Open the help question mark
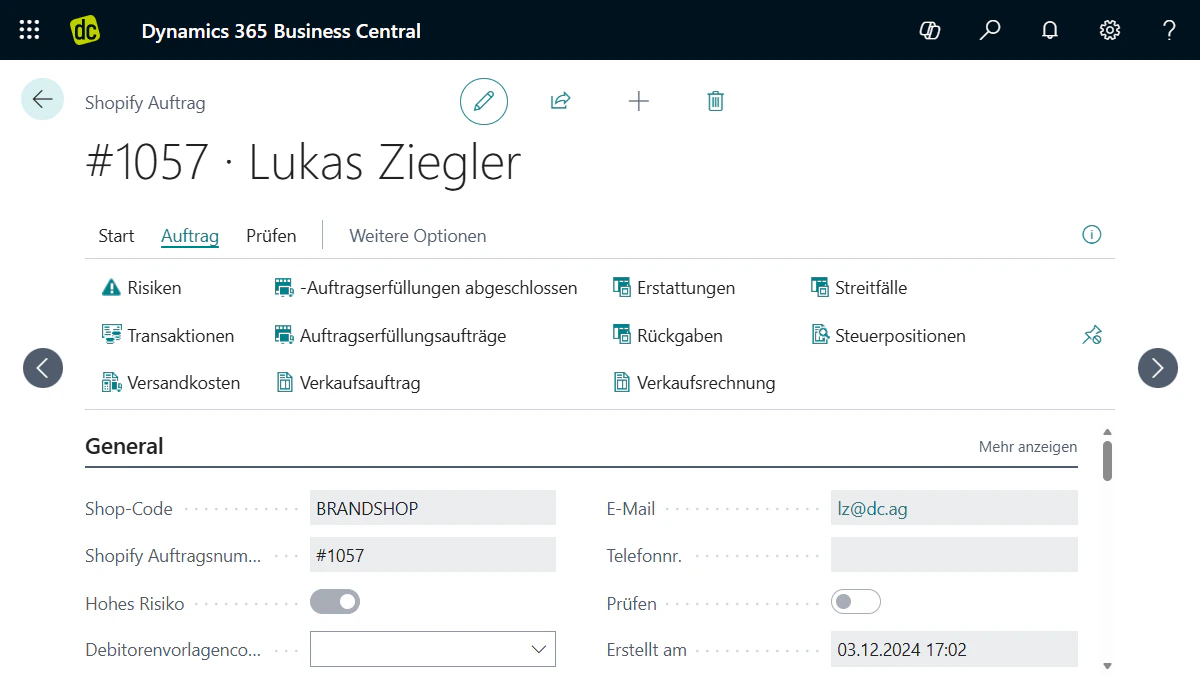1200x675 pixels. 1169,30
